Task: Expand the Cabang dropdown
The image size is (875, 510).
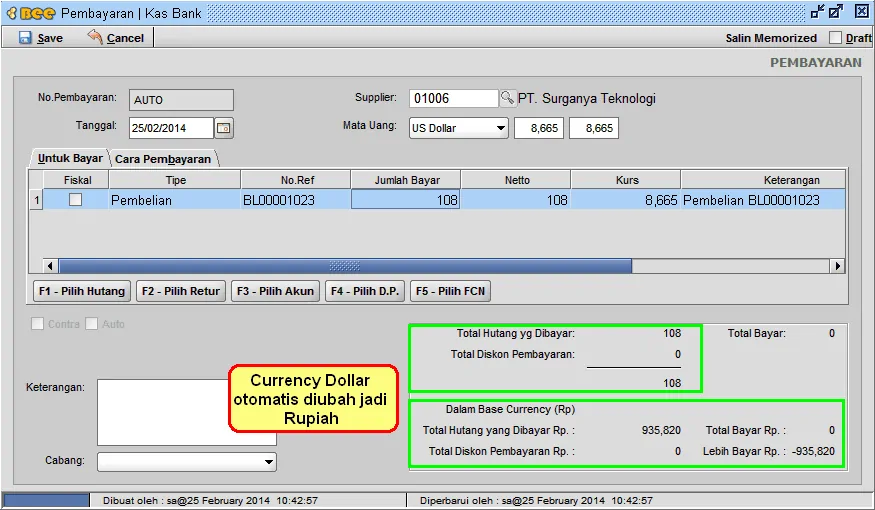Action: pos(268,462)
